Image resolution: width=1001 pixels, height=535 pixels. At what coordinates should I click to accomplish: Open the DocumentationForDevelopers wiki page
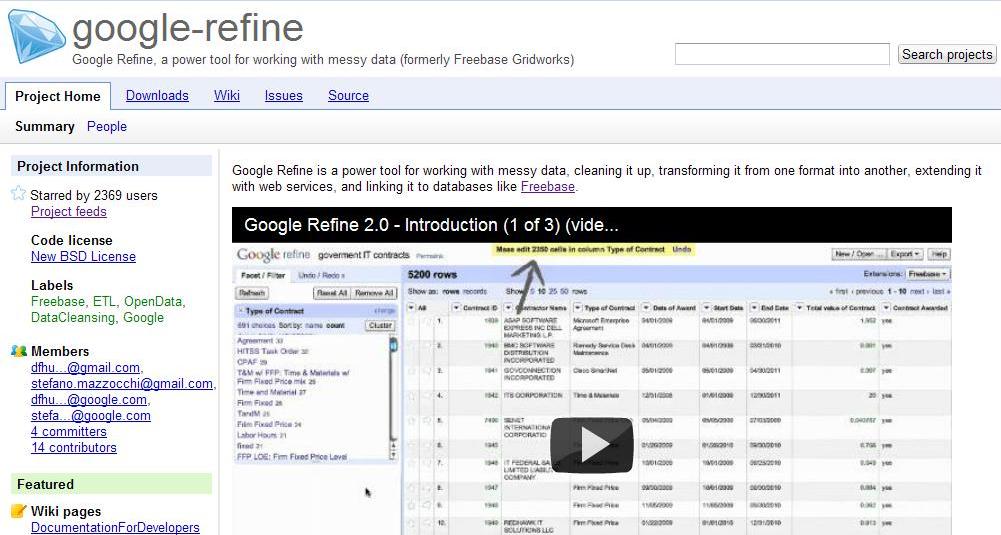116,527
